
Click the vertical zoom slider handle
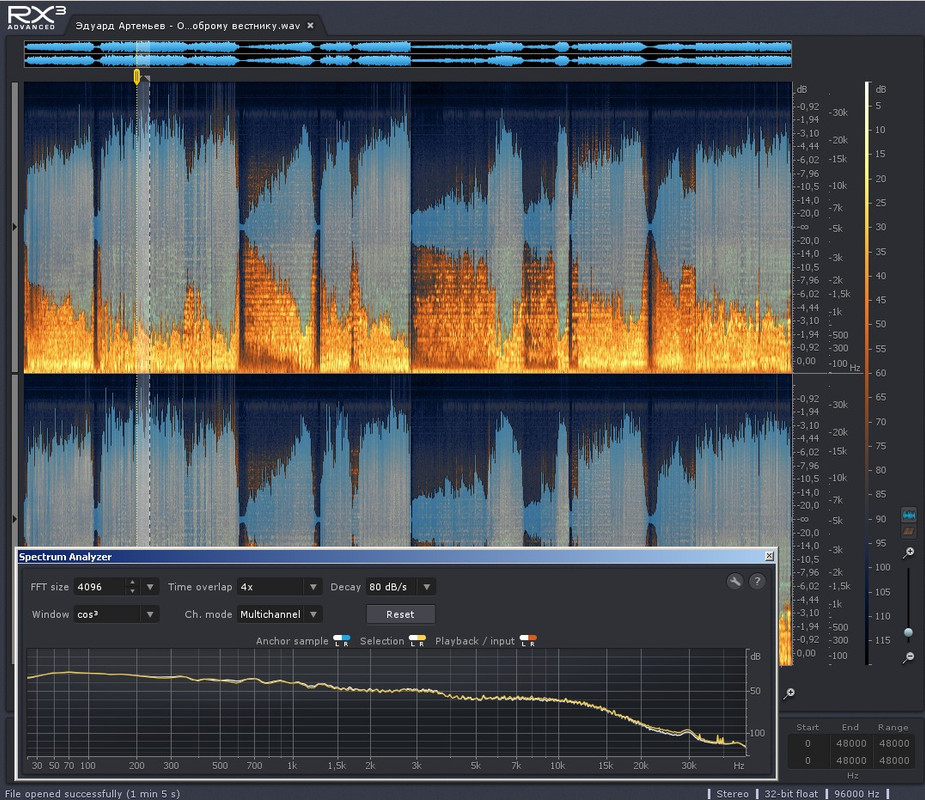coord(908,632)
